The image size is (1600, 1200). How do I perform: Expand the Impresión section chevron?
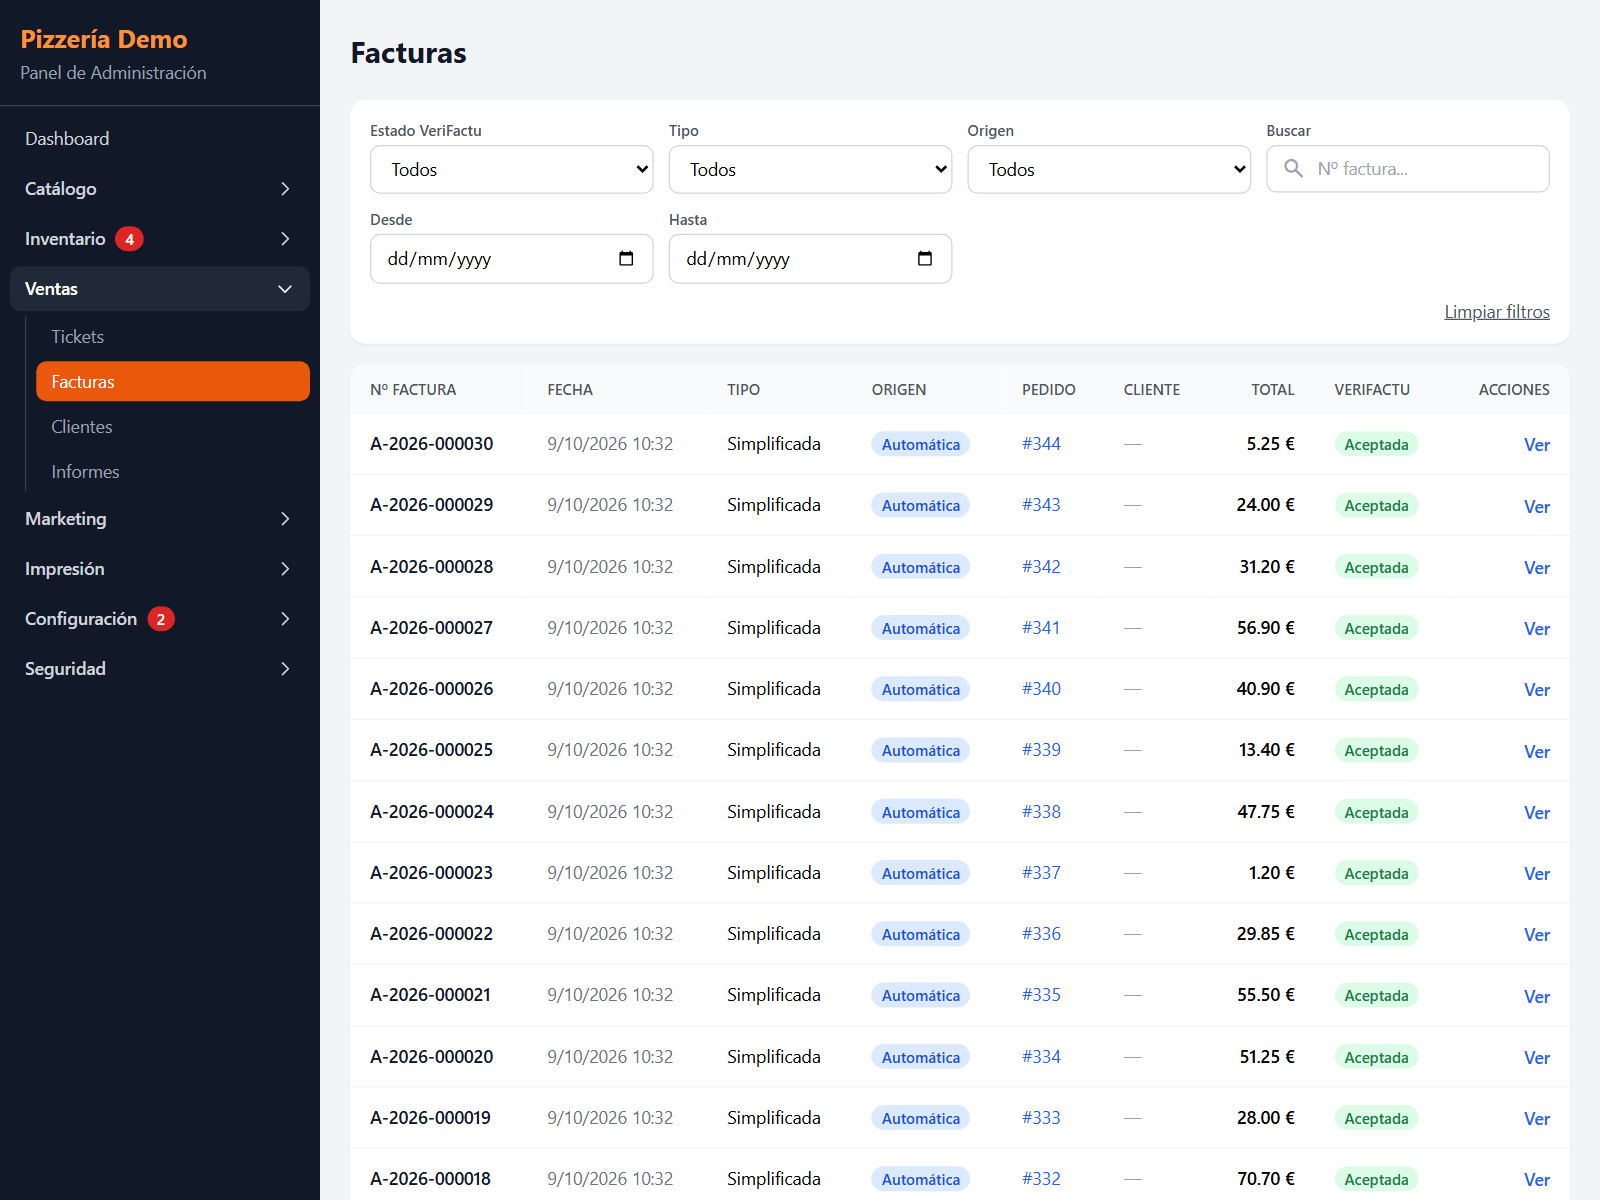285,569
